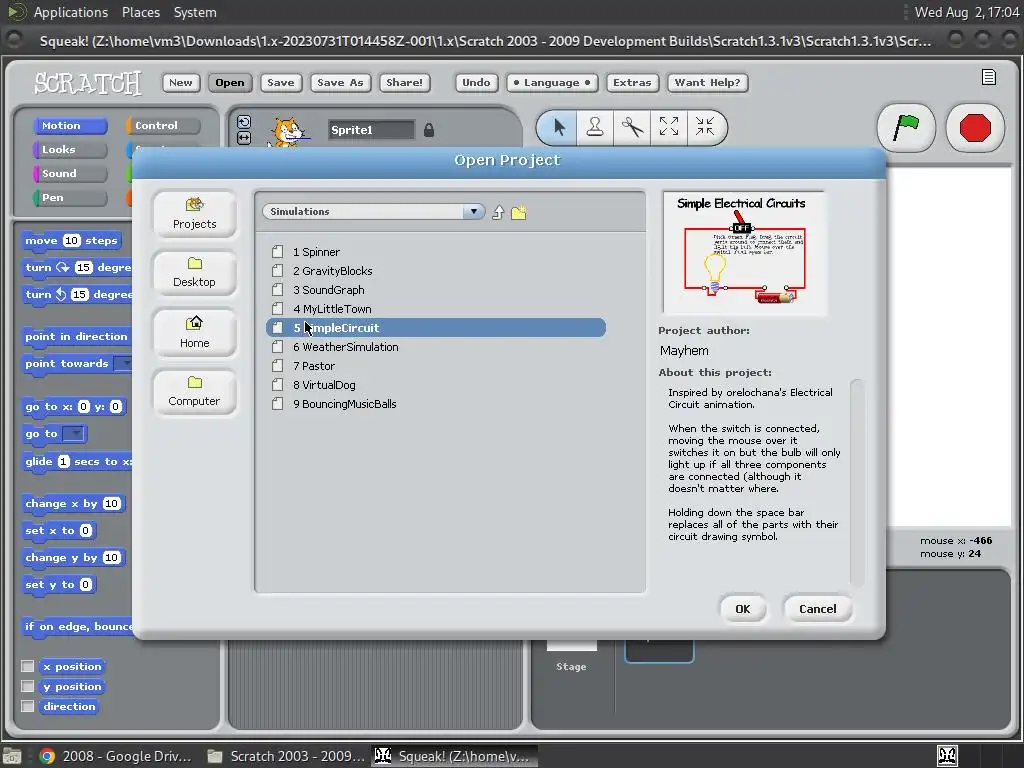Select the stamp duplicate tool
Viewport: 1024px width, 768px height.
pos(594,127)
